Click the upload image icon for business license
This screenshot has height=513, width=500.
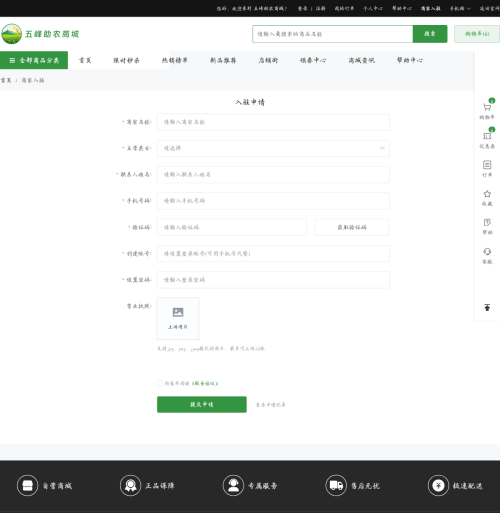[x=178, y=312]
